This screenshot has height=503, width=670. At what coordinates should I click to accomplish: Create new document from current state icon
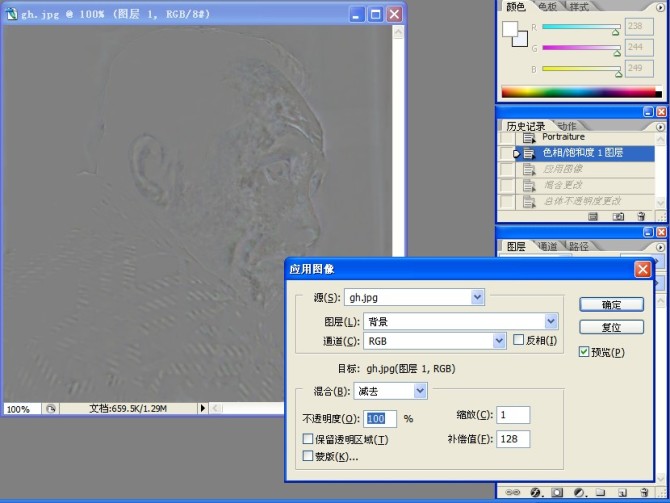(x=593, y=216)
